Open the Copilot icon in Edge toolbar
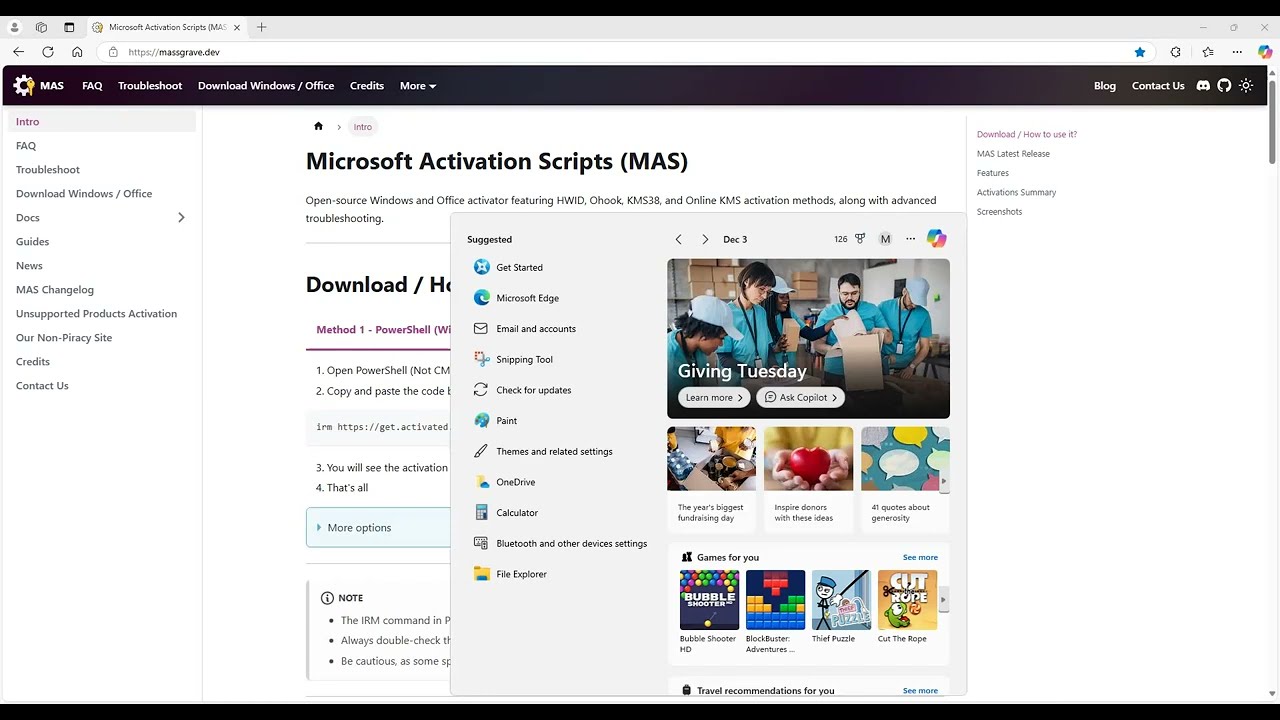 tap(1265, 52)
